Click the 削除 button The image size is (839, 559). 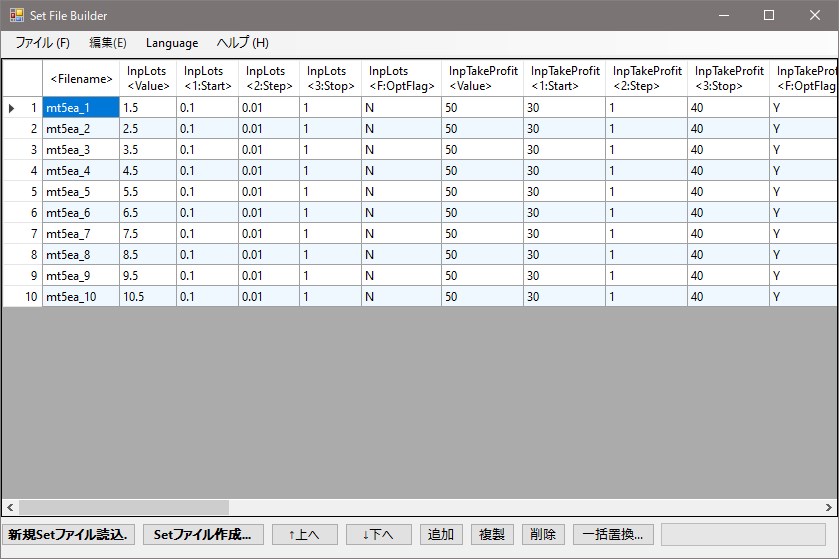pos(543,534)
